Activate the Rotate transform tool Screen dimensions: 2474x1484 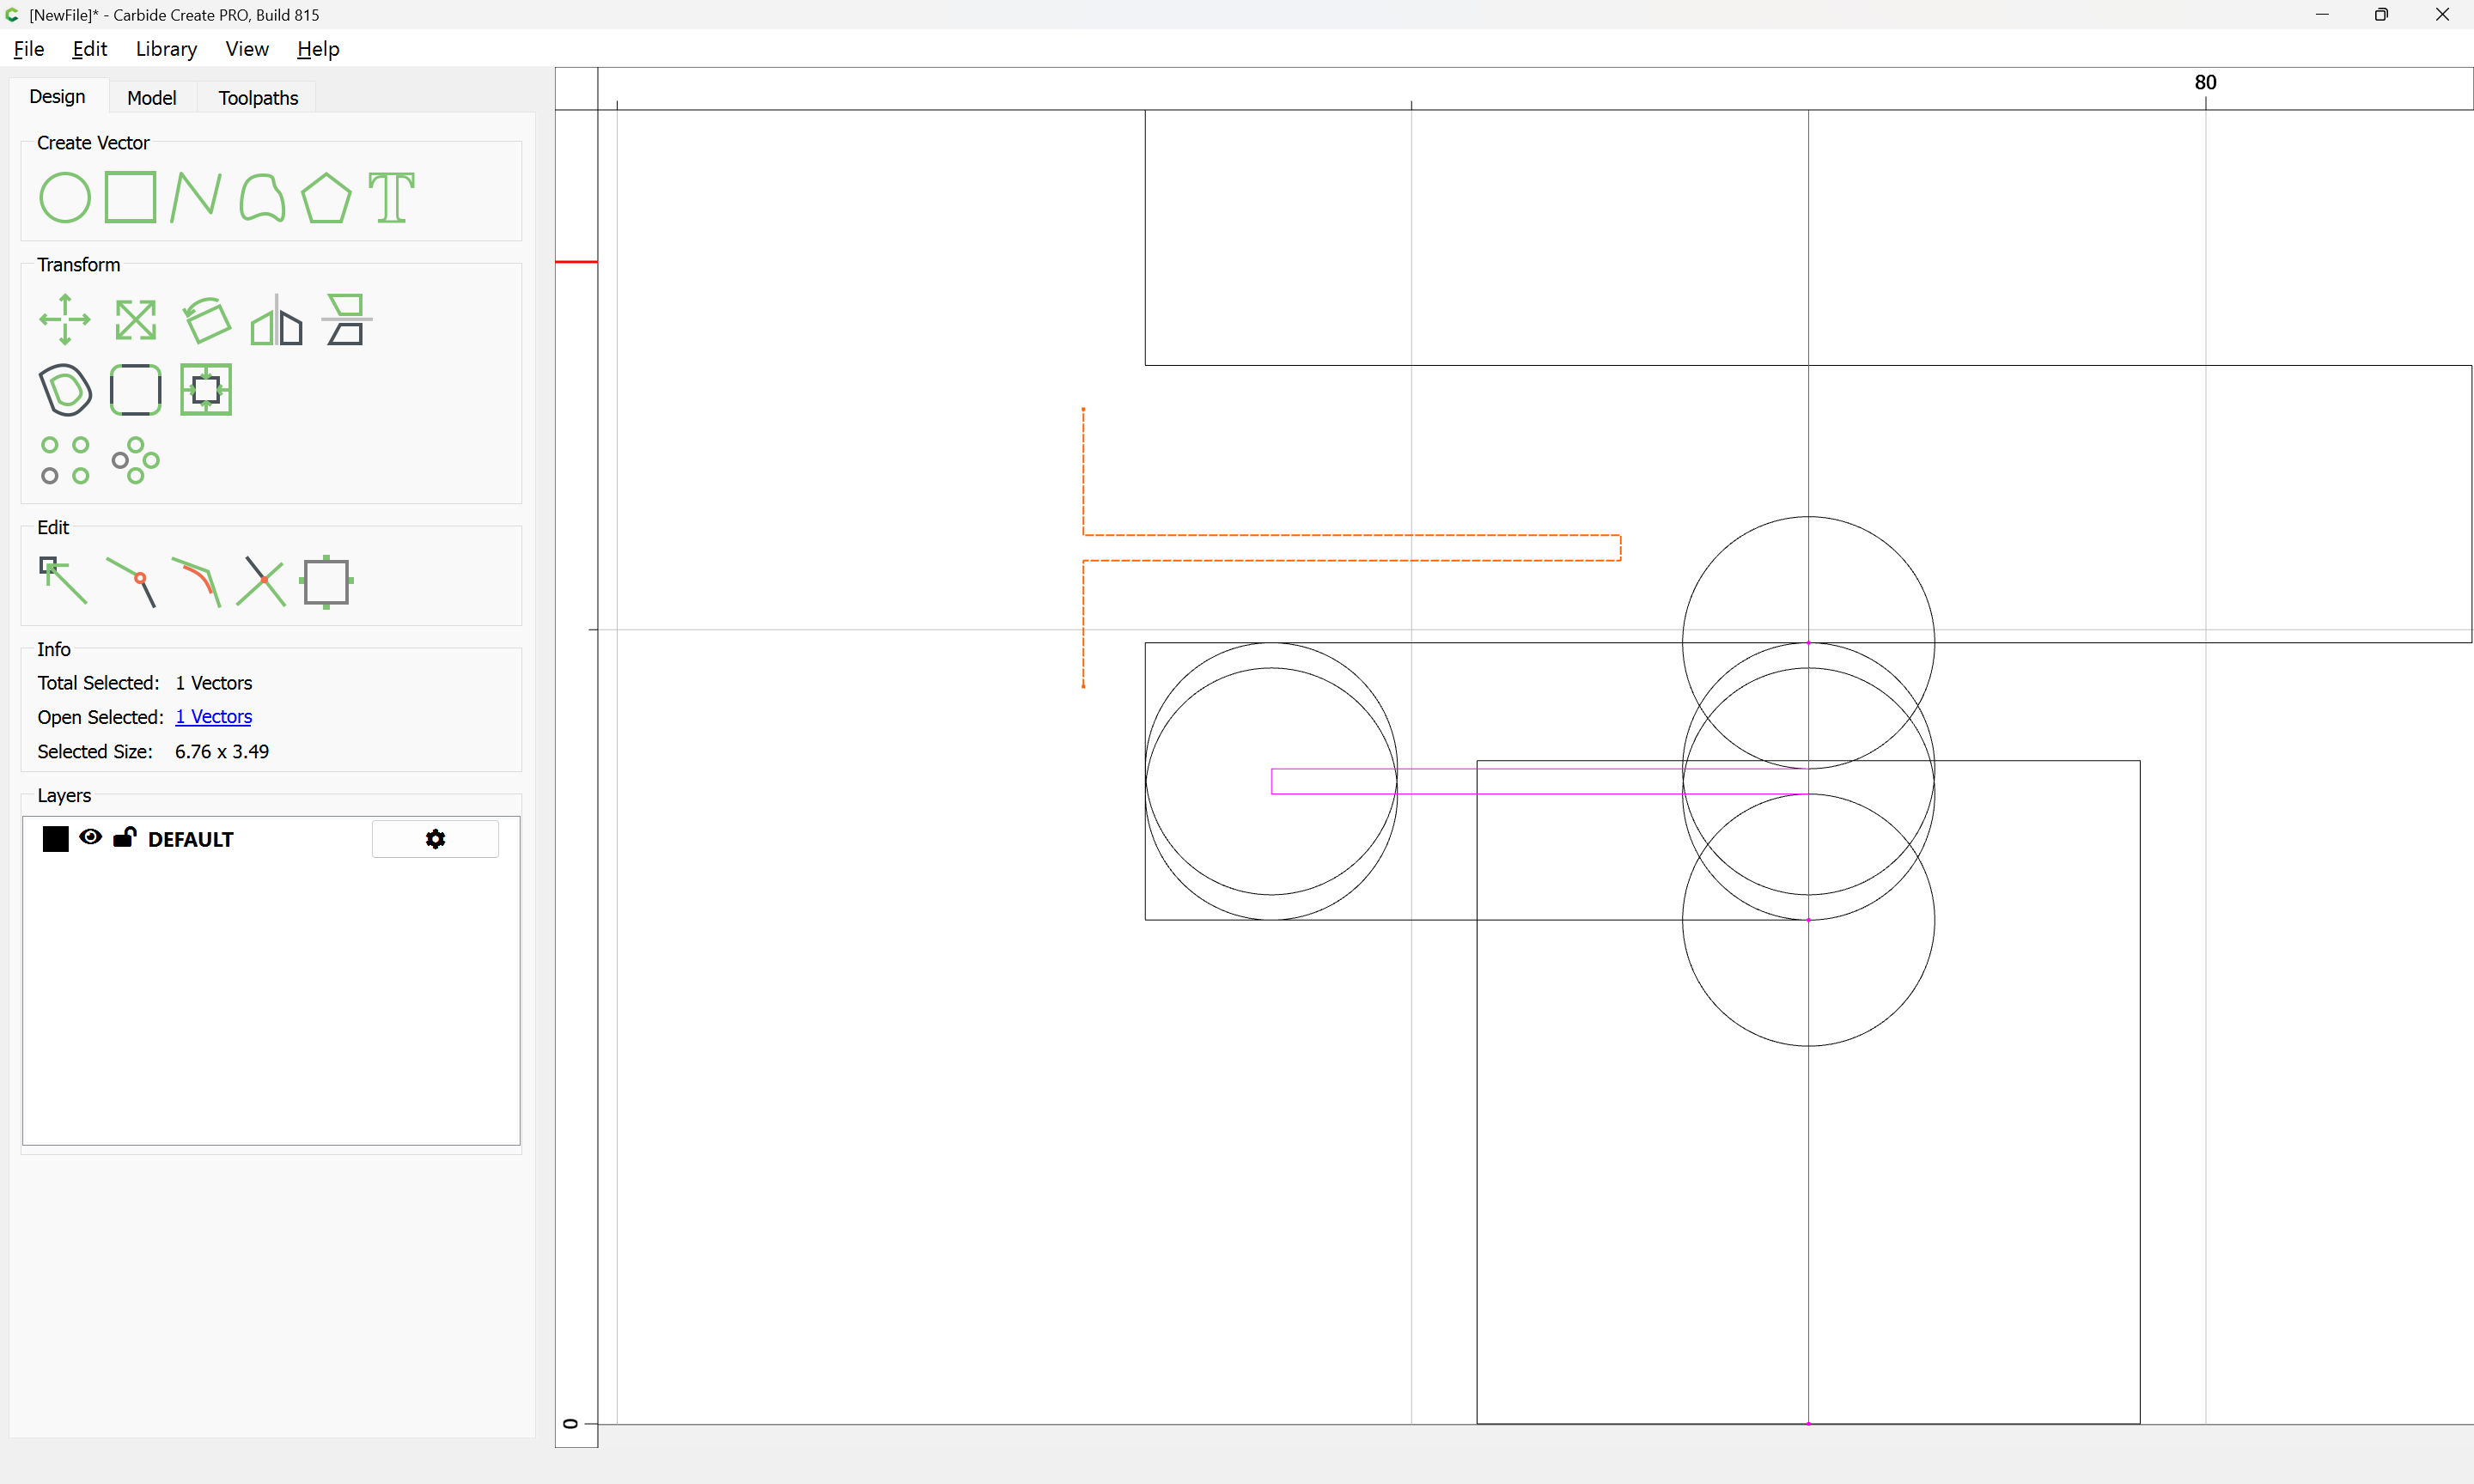pos(206,320)
